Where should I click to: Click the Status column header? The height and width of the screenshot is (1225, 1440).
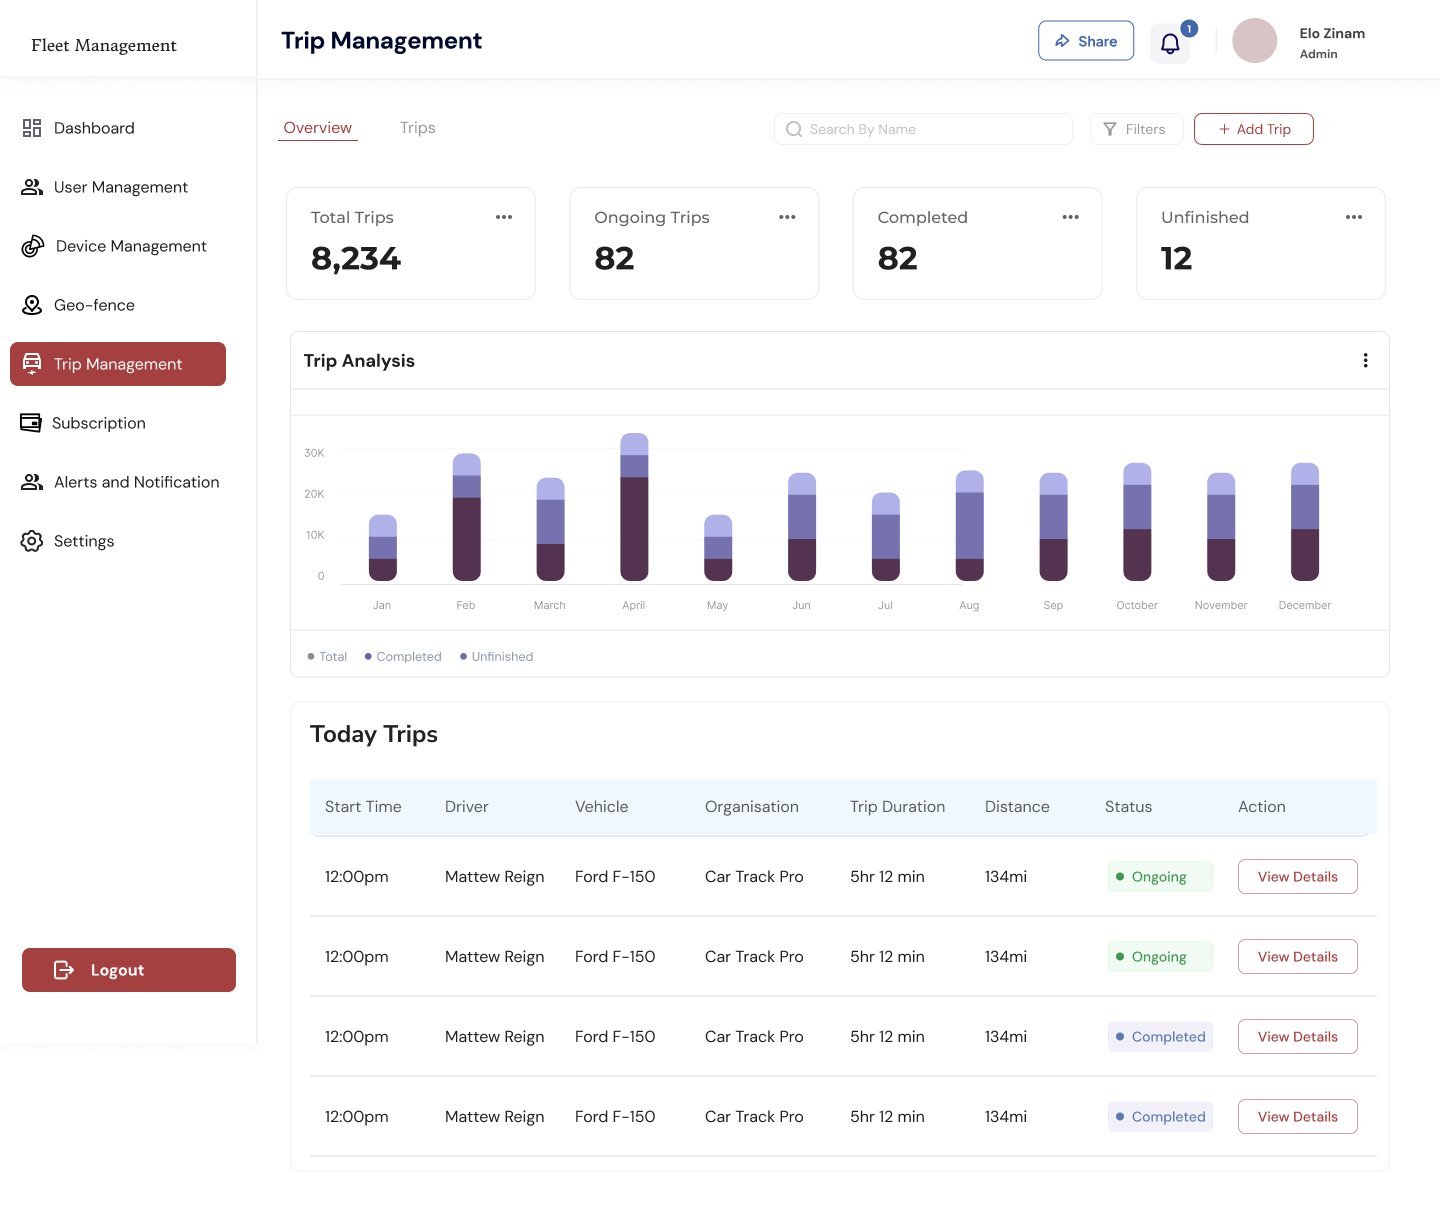click(1128, 807)
